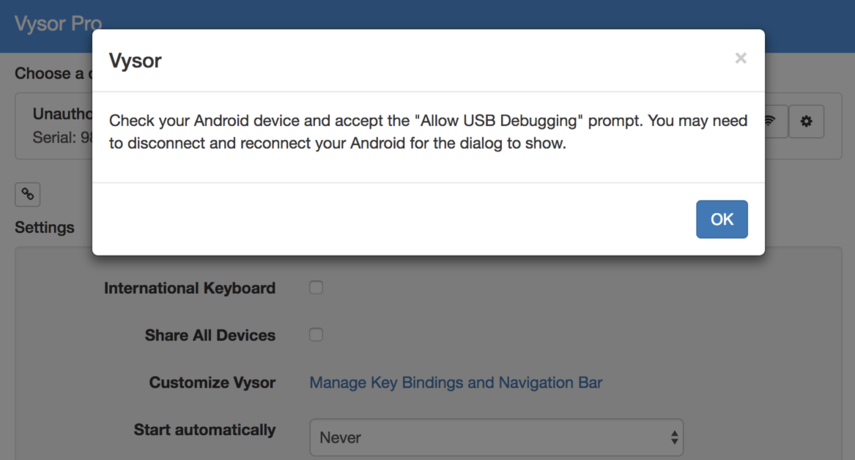Click the Allow USB Debugging message text

[x=428, y=132]
